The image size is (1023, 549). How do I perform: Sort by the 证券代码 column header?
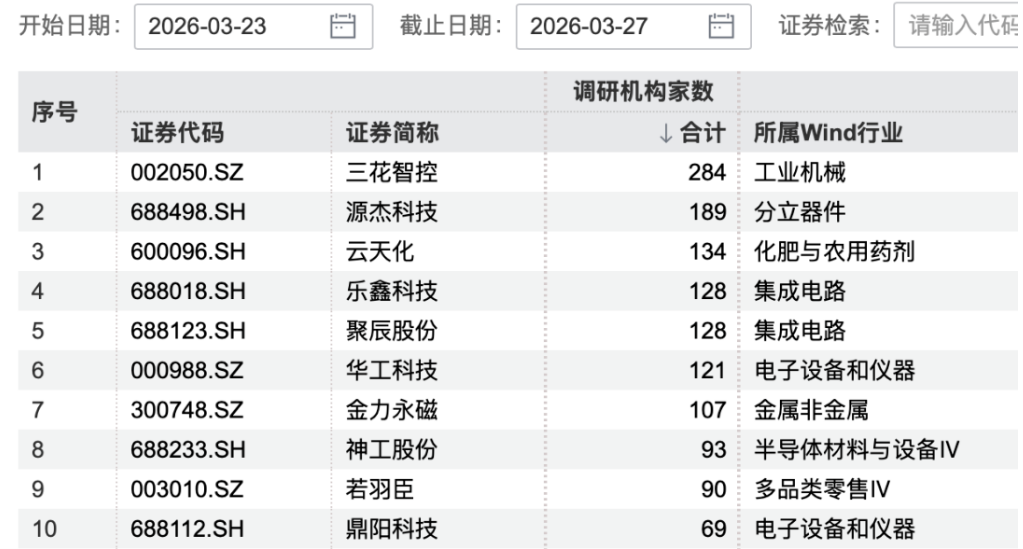177,133
